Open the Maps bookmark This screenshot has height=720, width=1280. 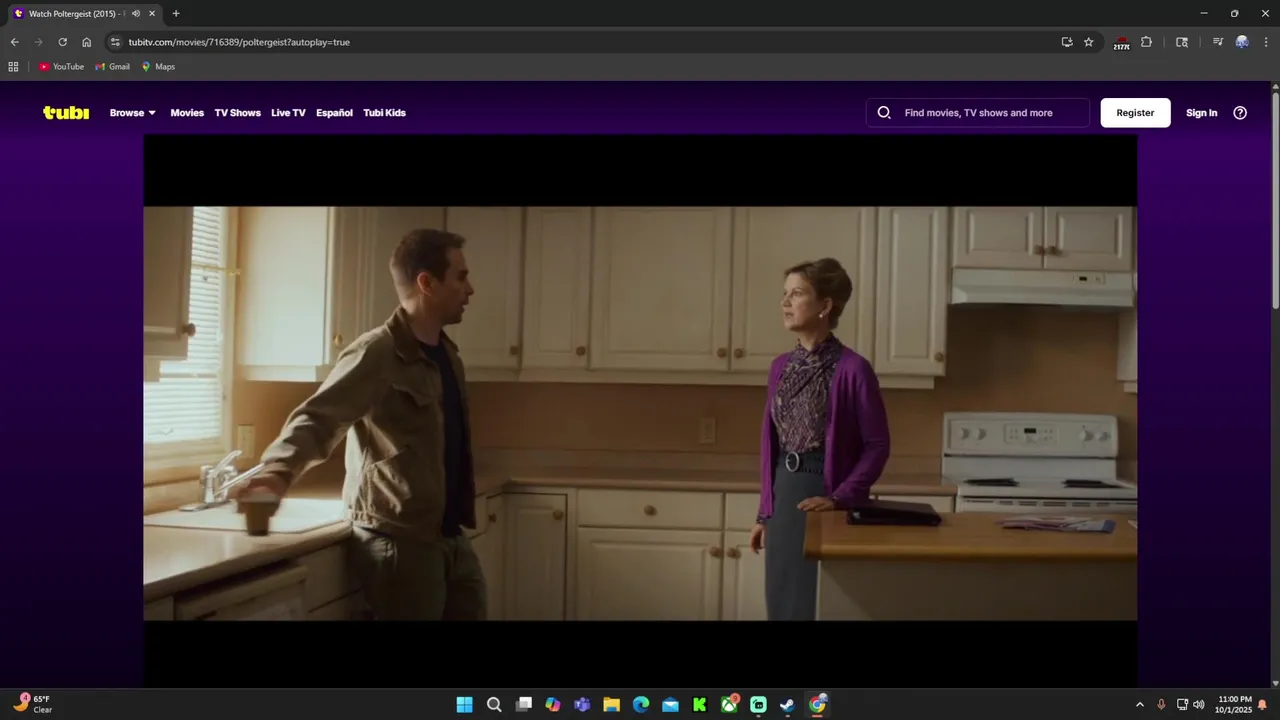[158, 67]
